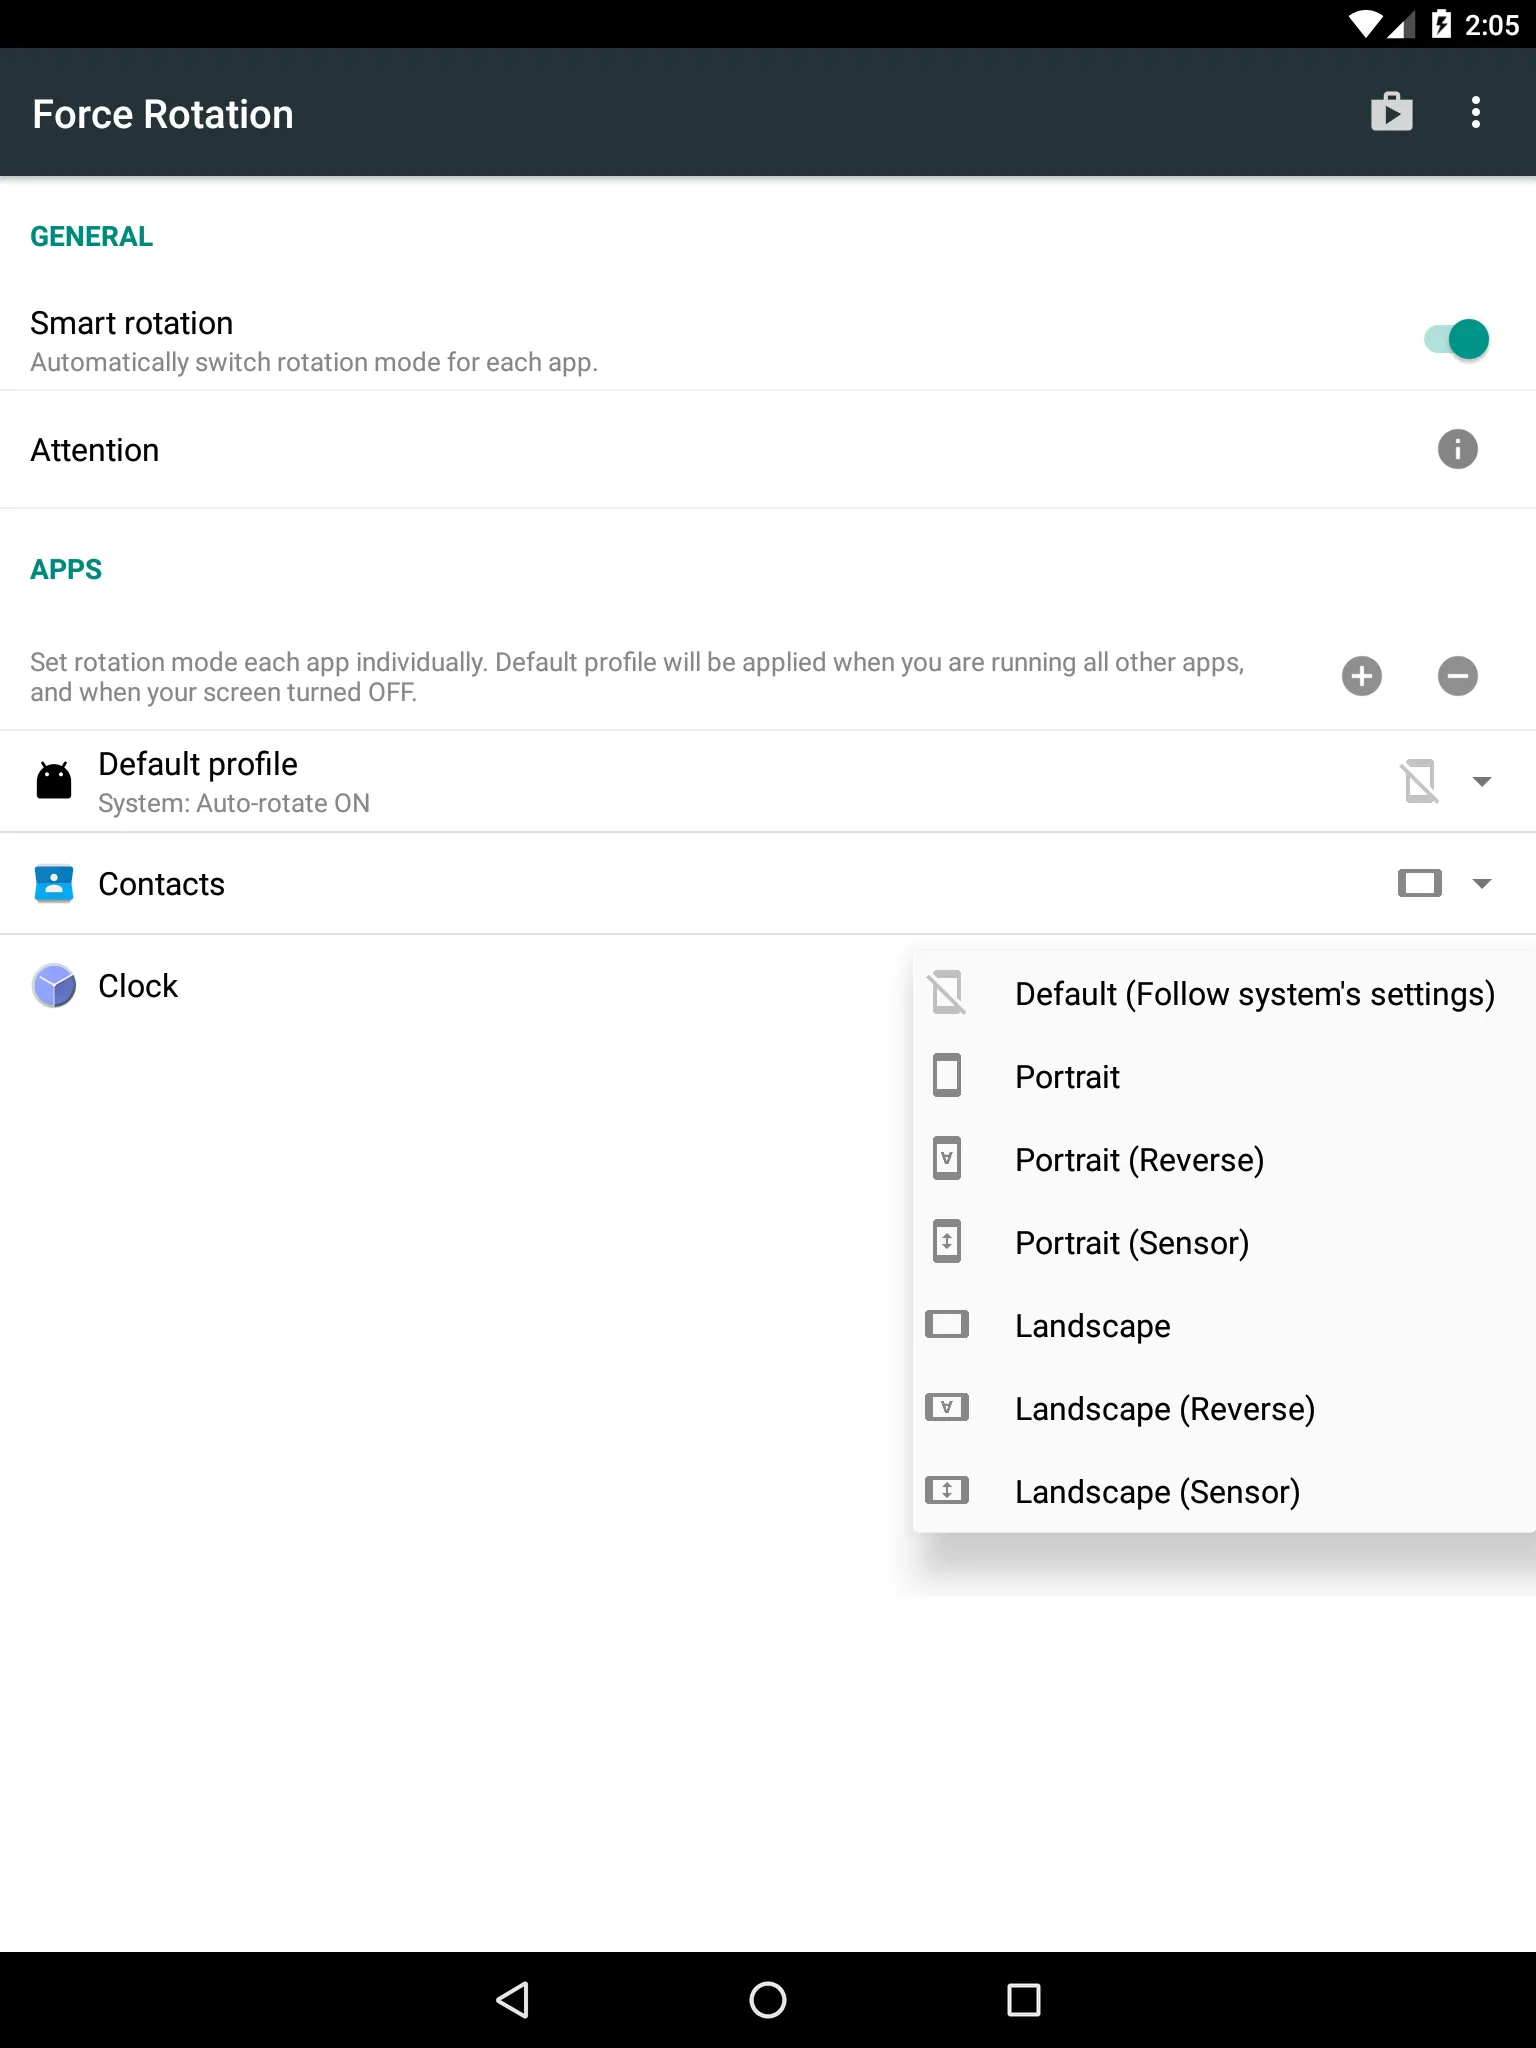Select Landscape (Reverse) mode
This screenshot has height=2048, width=1536.
click(x=1224, y=1409)
